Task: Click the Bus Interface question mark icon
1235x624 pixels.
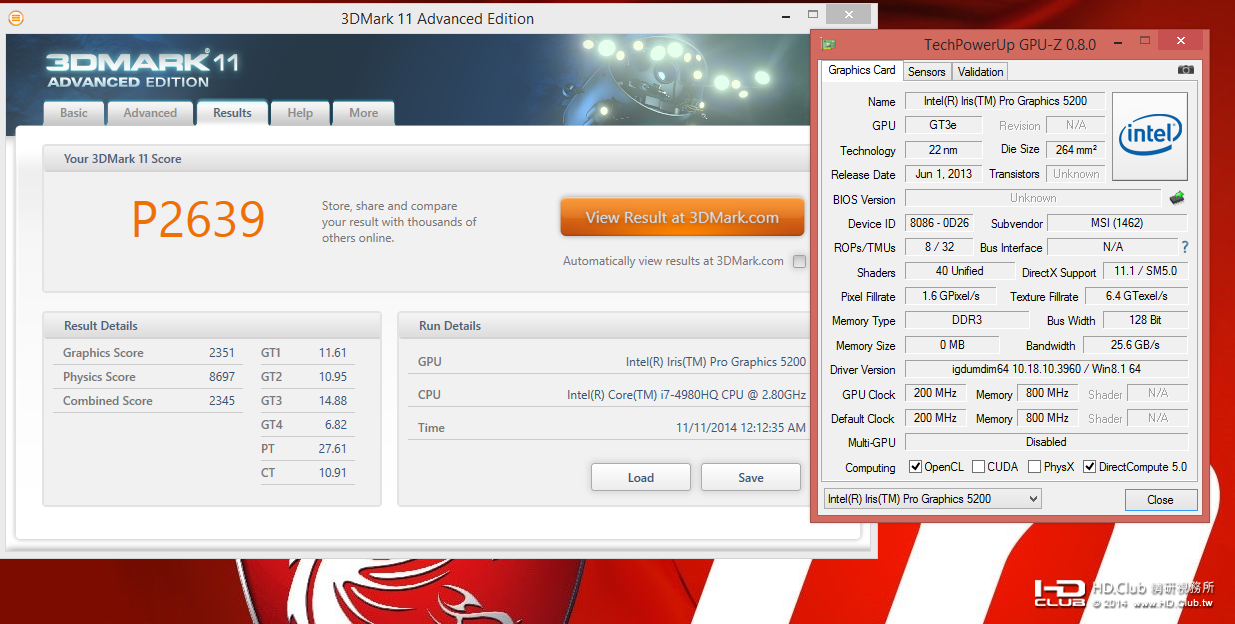Action: pyautogui.click(x=1184, y=247)
